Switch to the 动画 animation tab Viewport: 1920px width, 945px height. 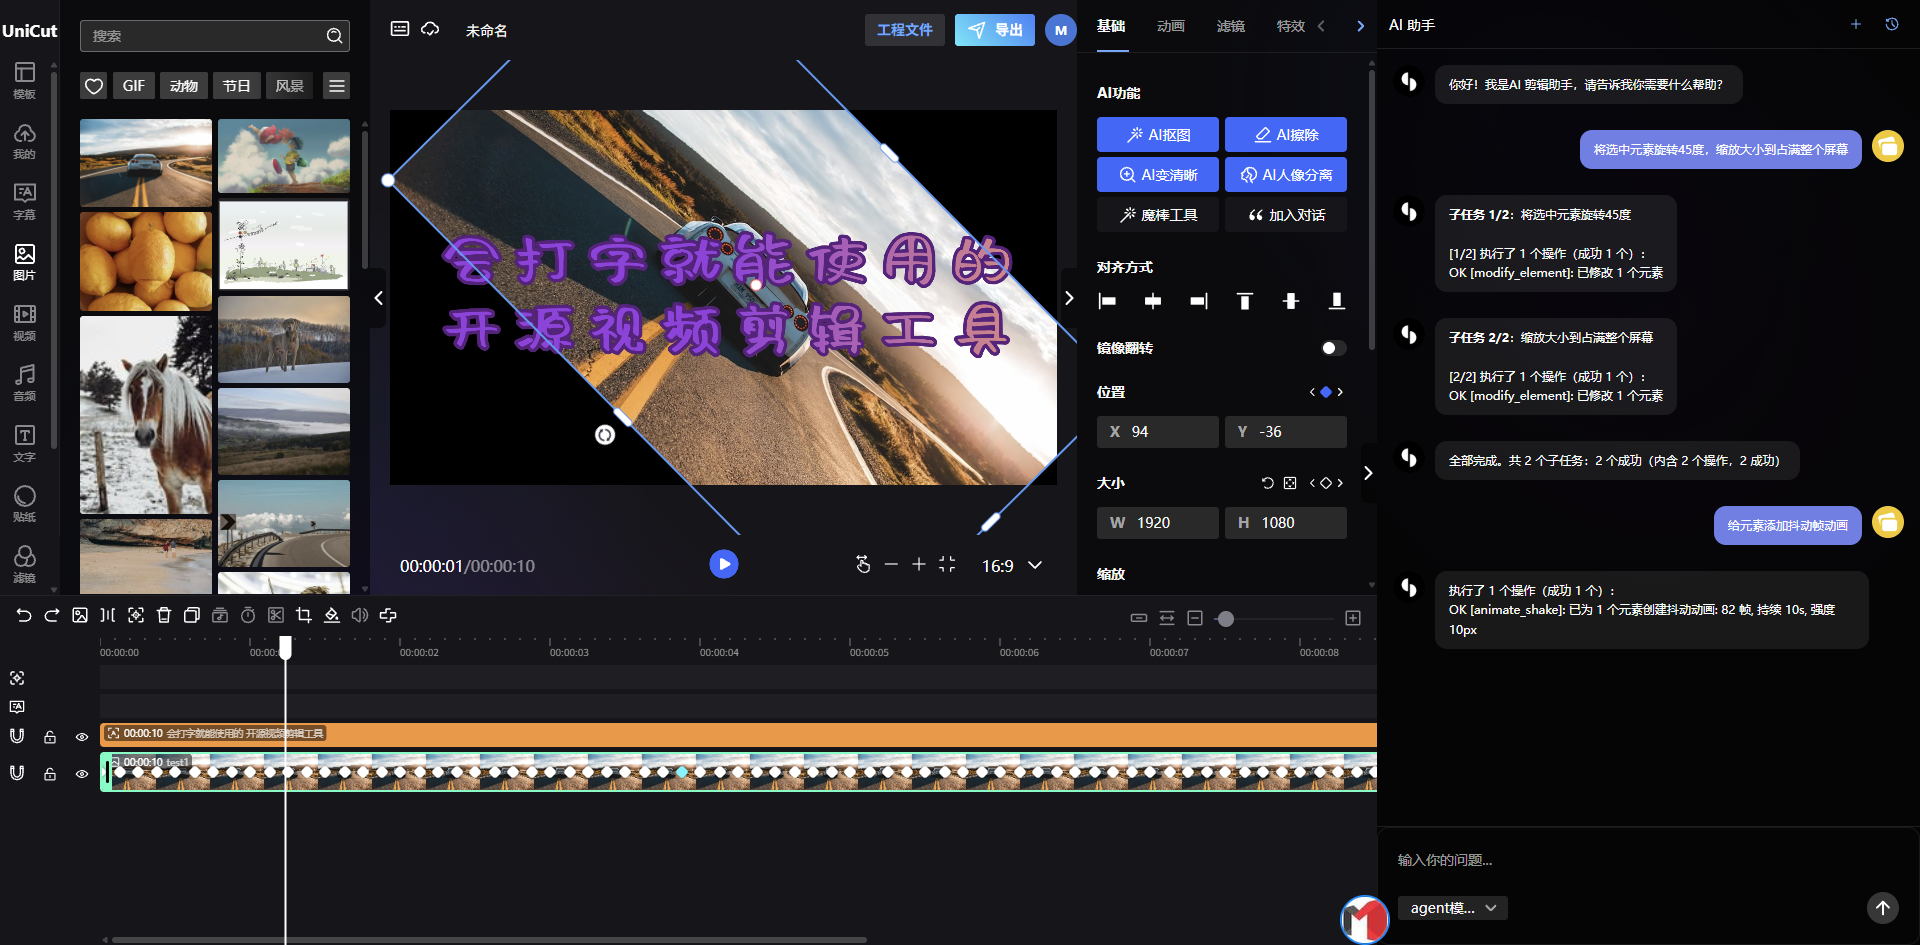[1170, 26]
